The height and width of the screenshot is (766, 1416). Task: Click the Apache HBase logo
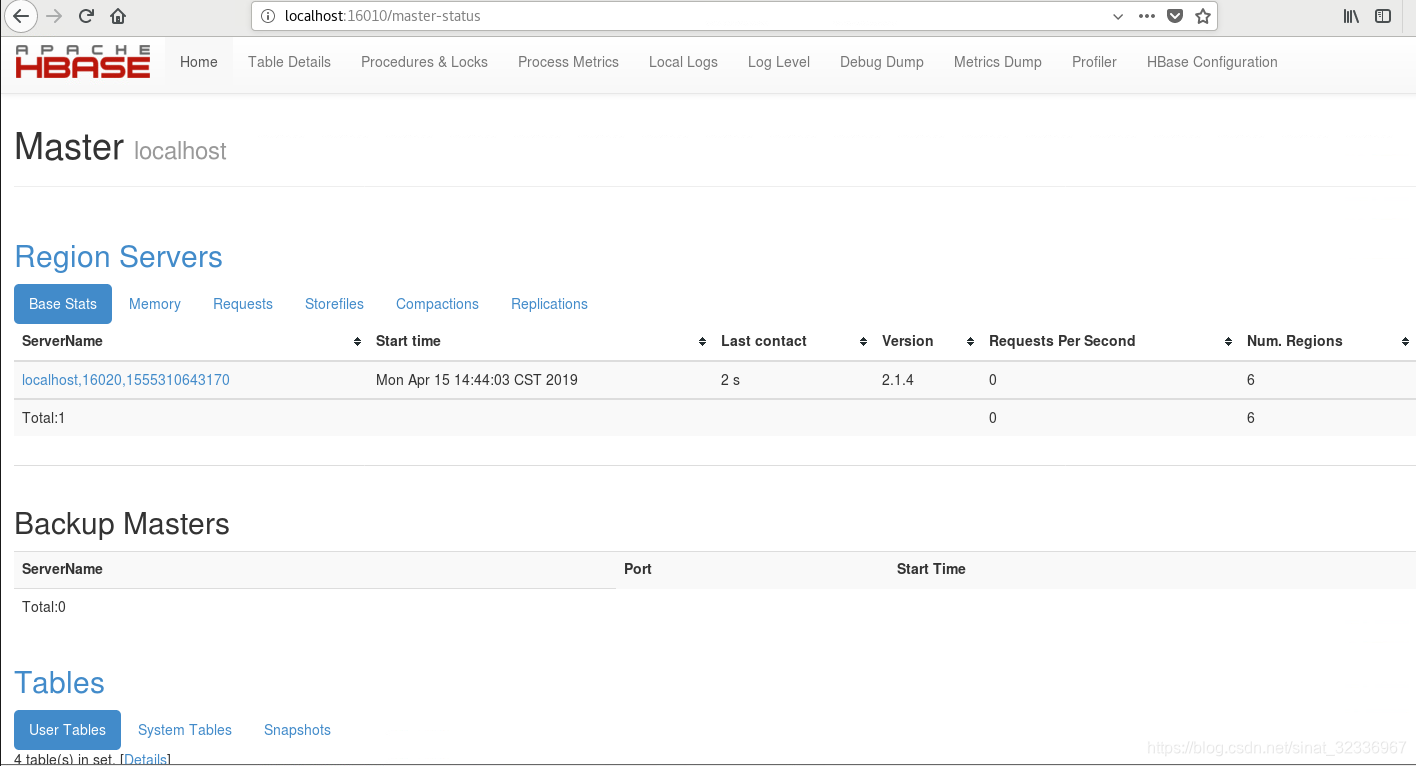coord(83,62)
